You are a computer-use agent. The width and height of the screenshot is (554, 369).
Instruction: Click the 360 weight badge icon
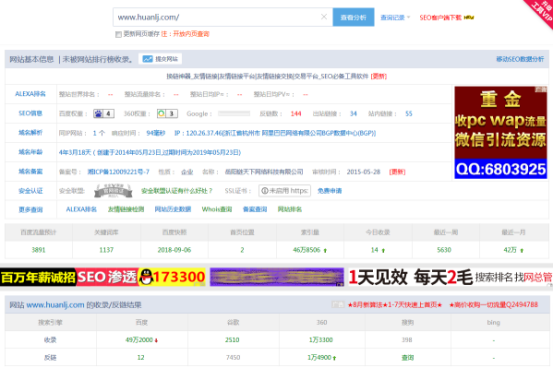167,113
